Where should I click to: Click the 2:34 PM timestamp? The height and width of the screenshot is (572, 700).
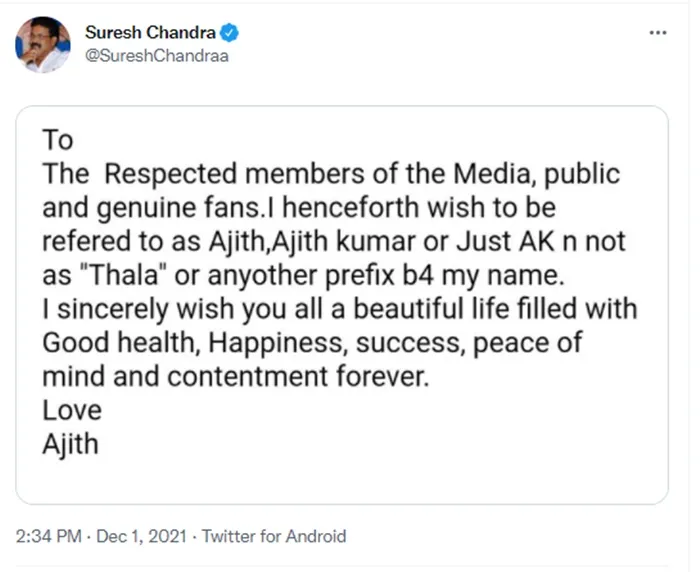(48, 537)
